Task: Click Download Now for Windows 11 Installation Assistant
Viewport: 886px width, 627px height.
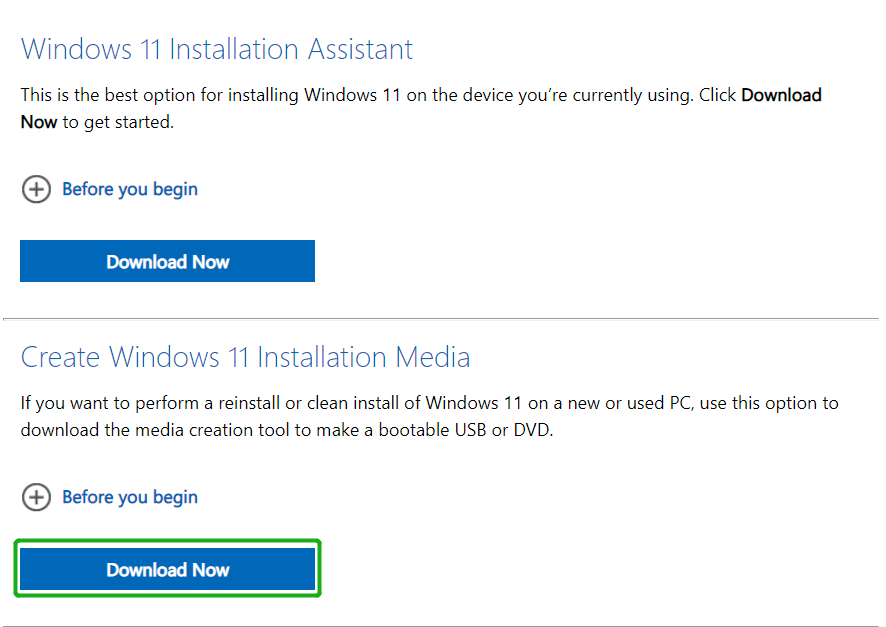Action: pyautogui.click(x=167, y=261)
